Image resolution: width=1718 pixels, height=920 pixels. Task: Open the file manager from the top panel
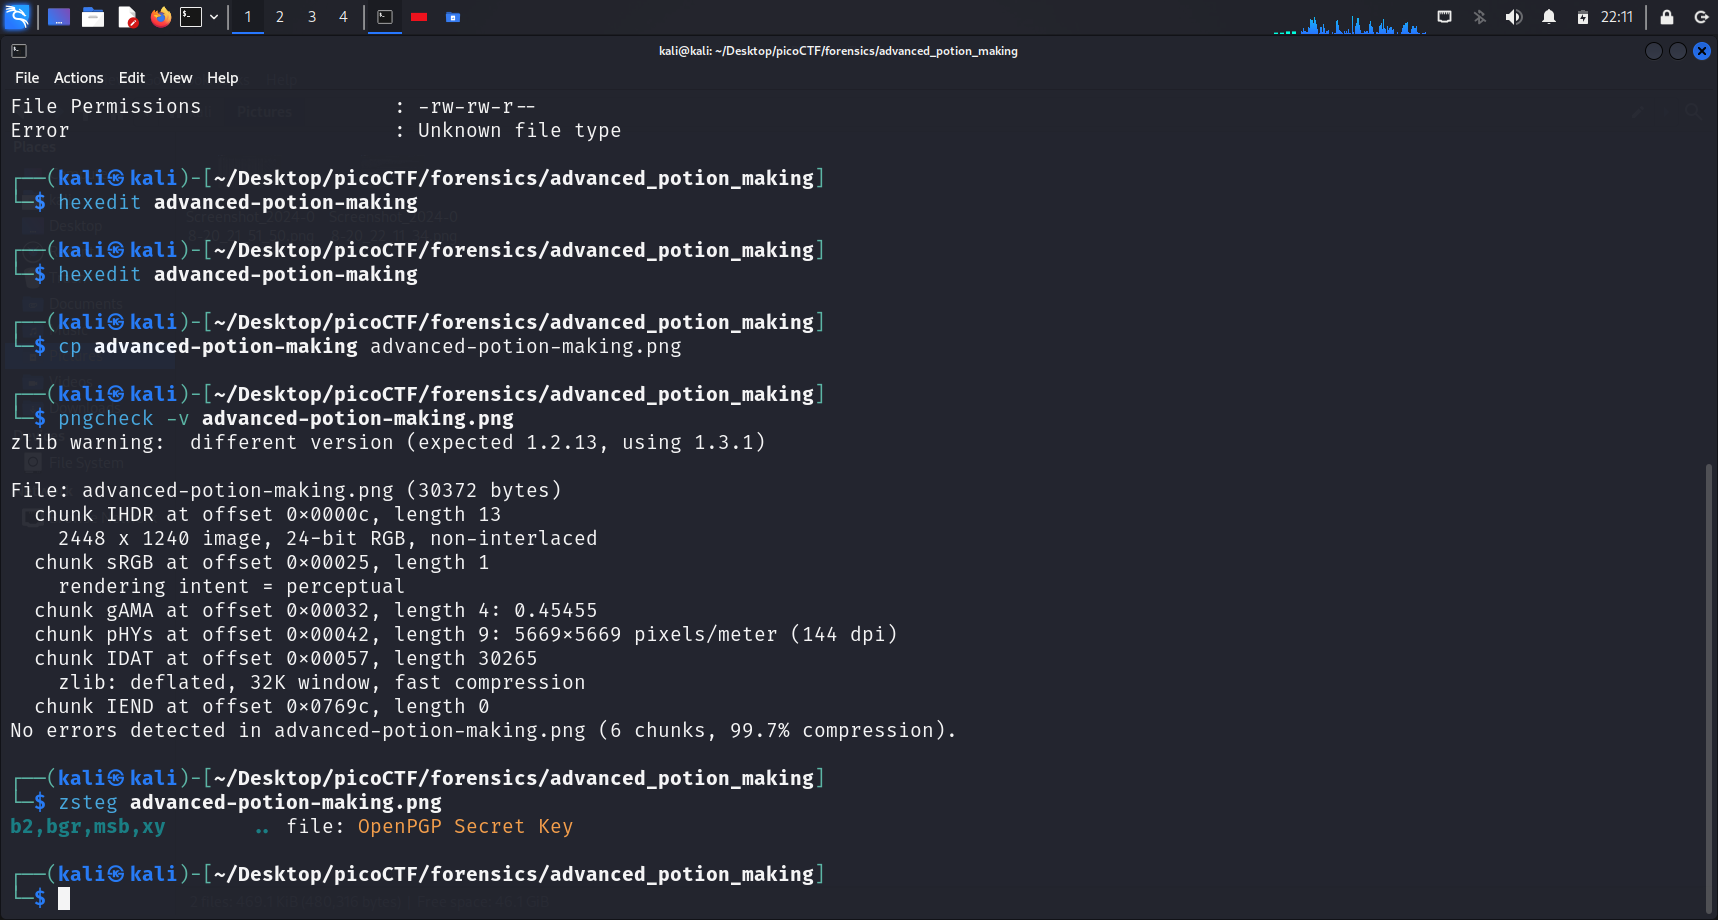tap(93, 17)
